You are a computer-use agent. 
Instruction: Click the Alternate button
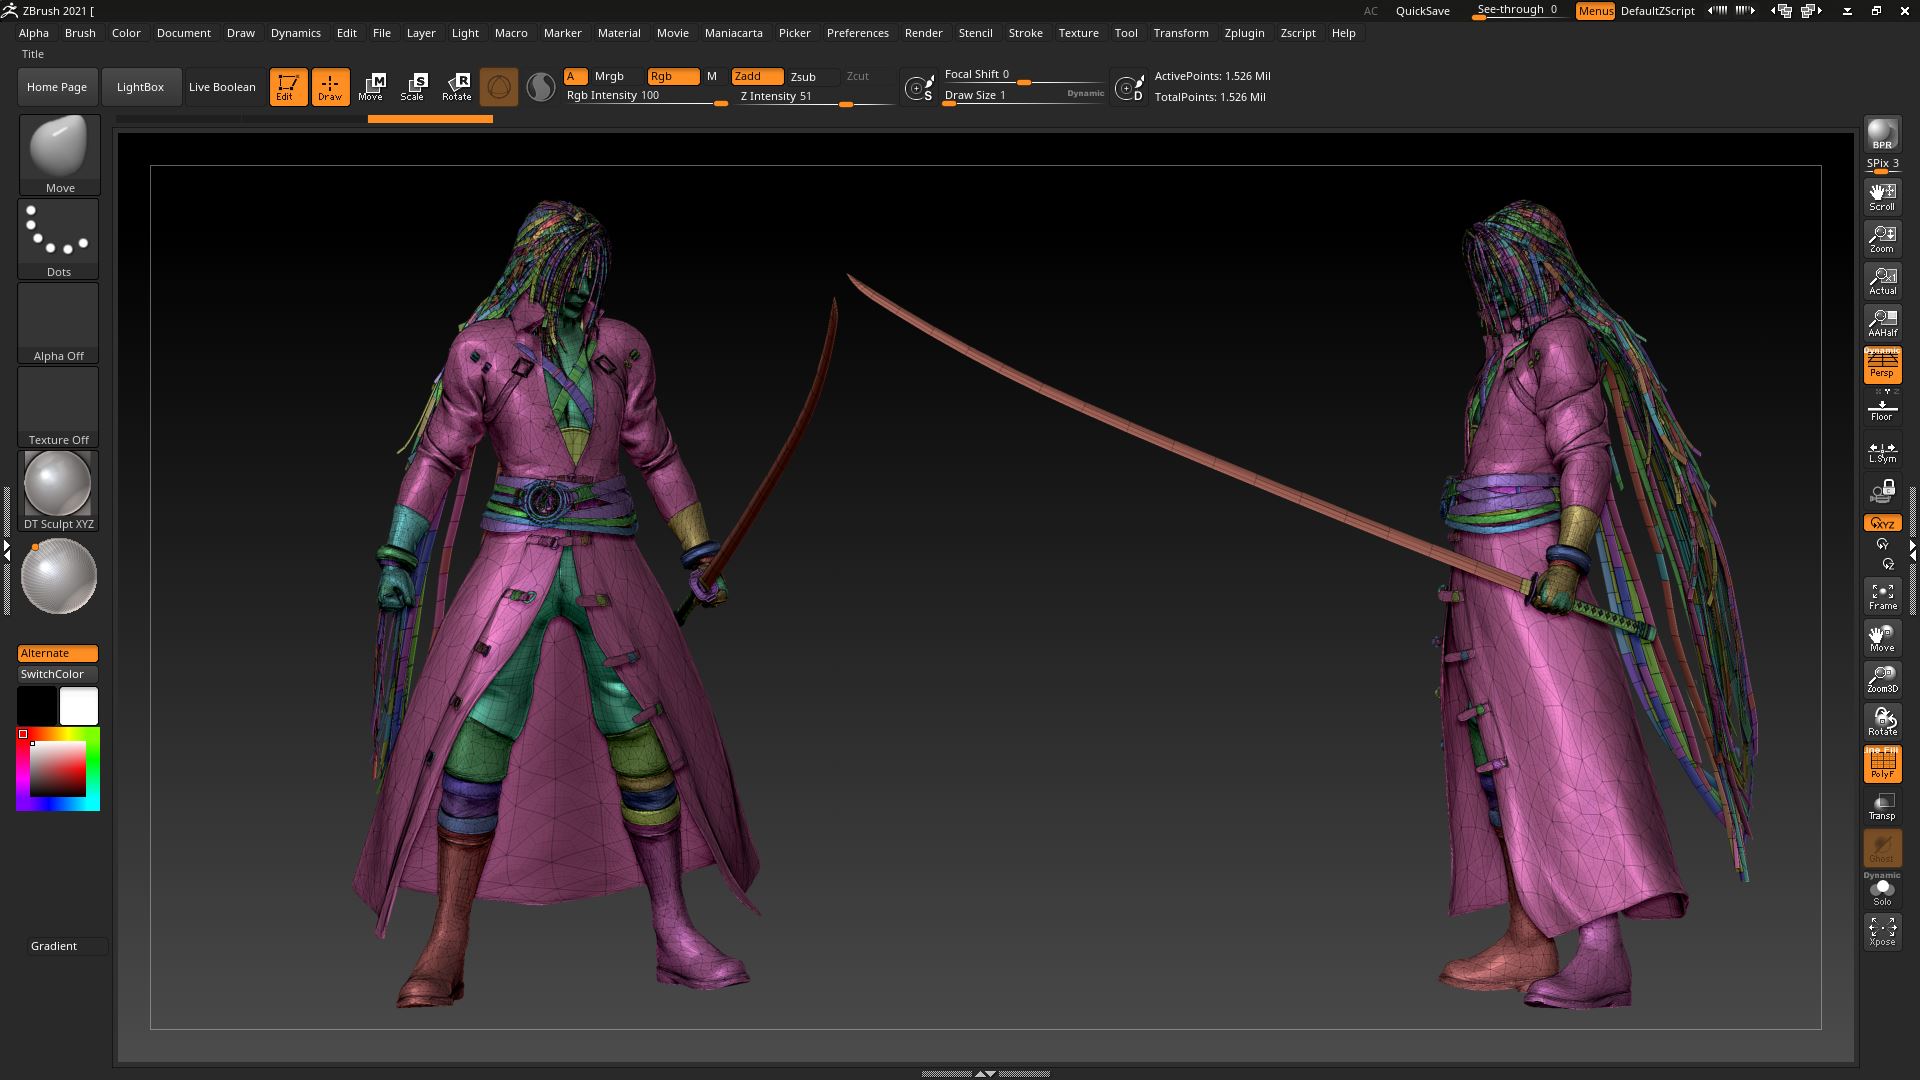click(x=58, y=653)
